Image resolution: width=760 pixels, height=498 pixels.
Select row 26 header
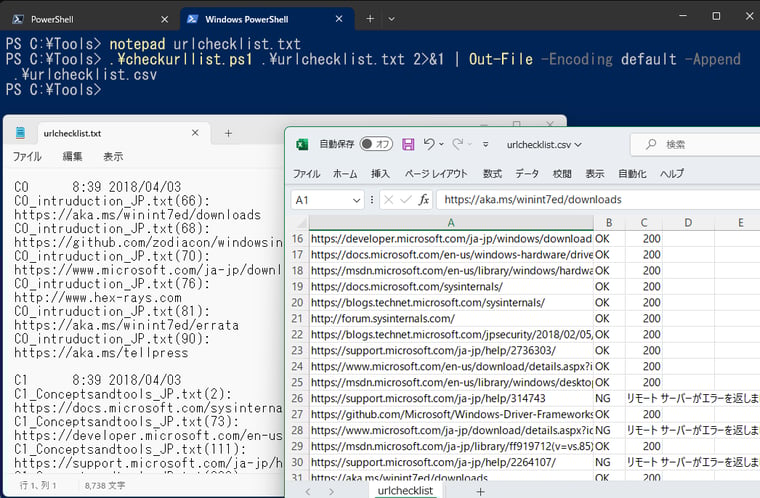pyautogui.click(x=298, y=398)
